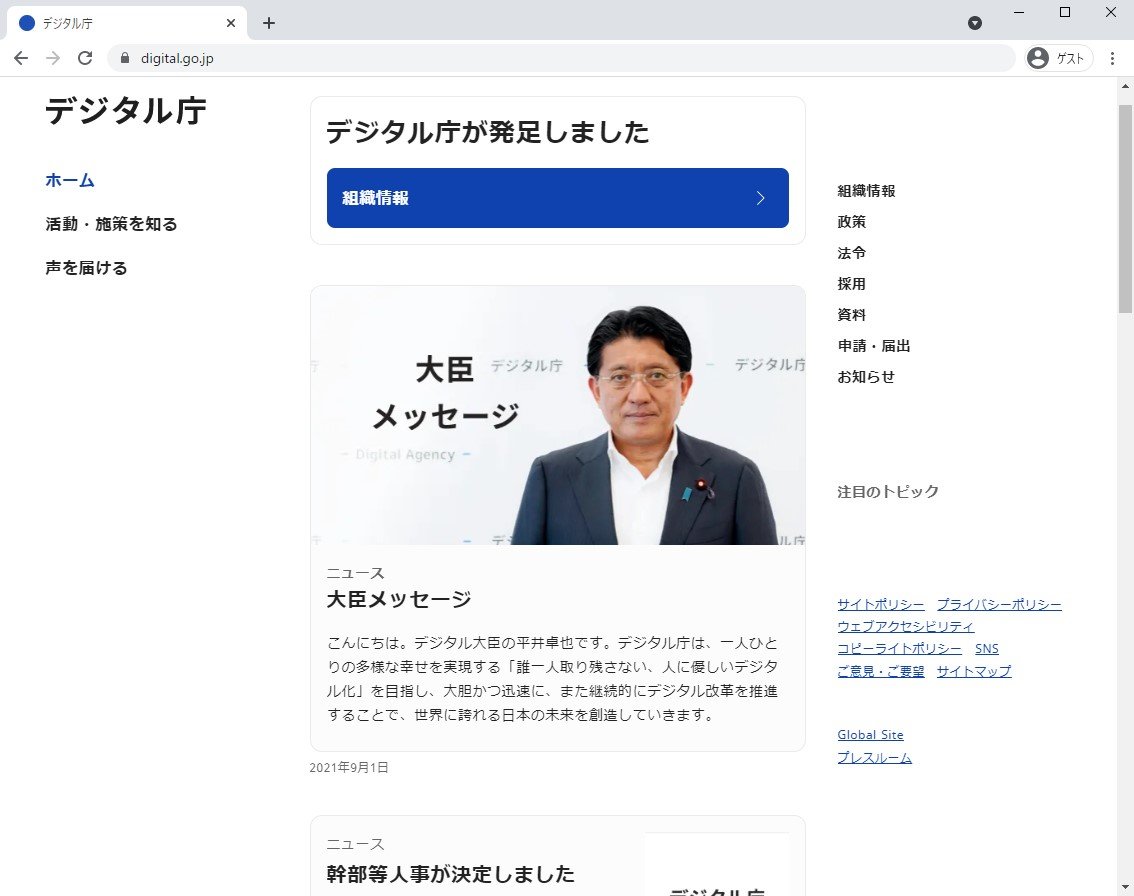Click the padlock site info icon
This screenshot has width=1134, height=896.
point(125,58)
